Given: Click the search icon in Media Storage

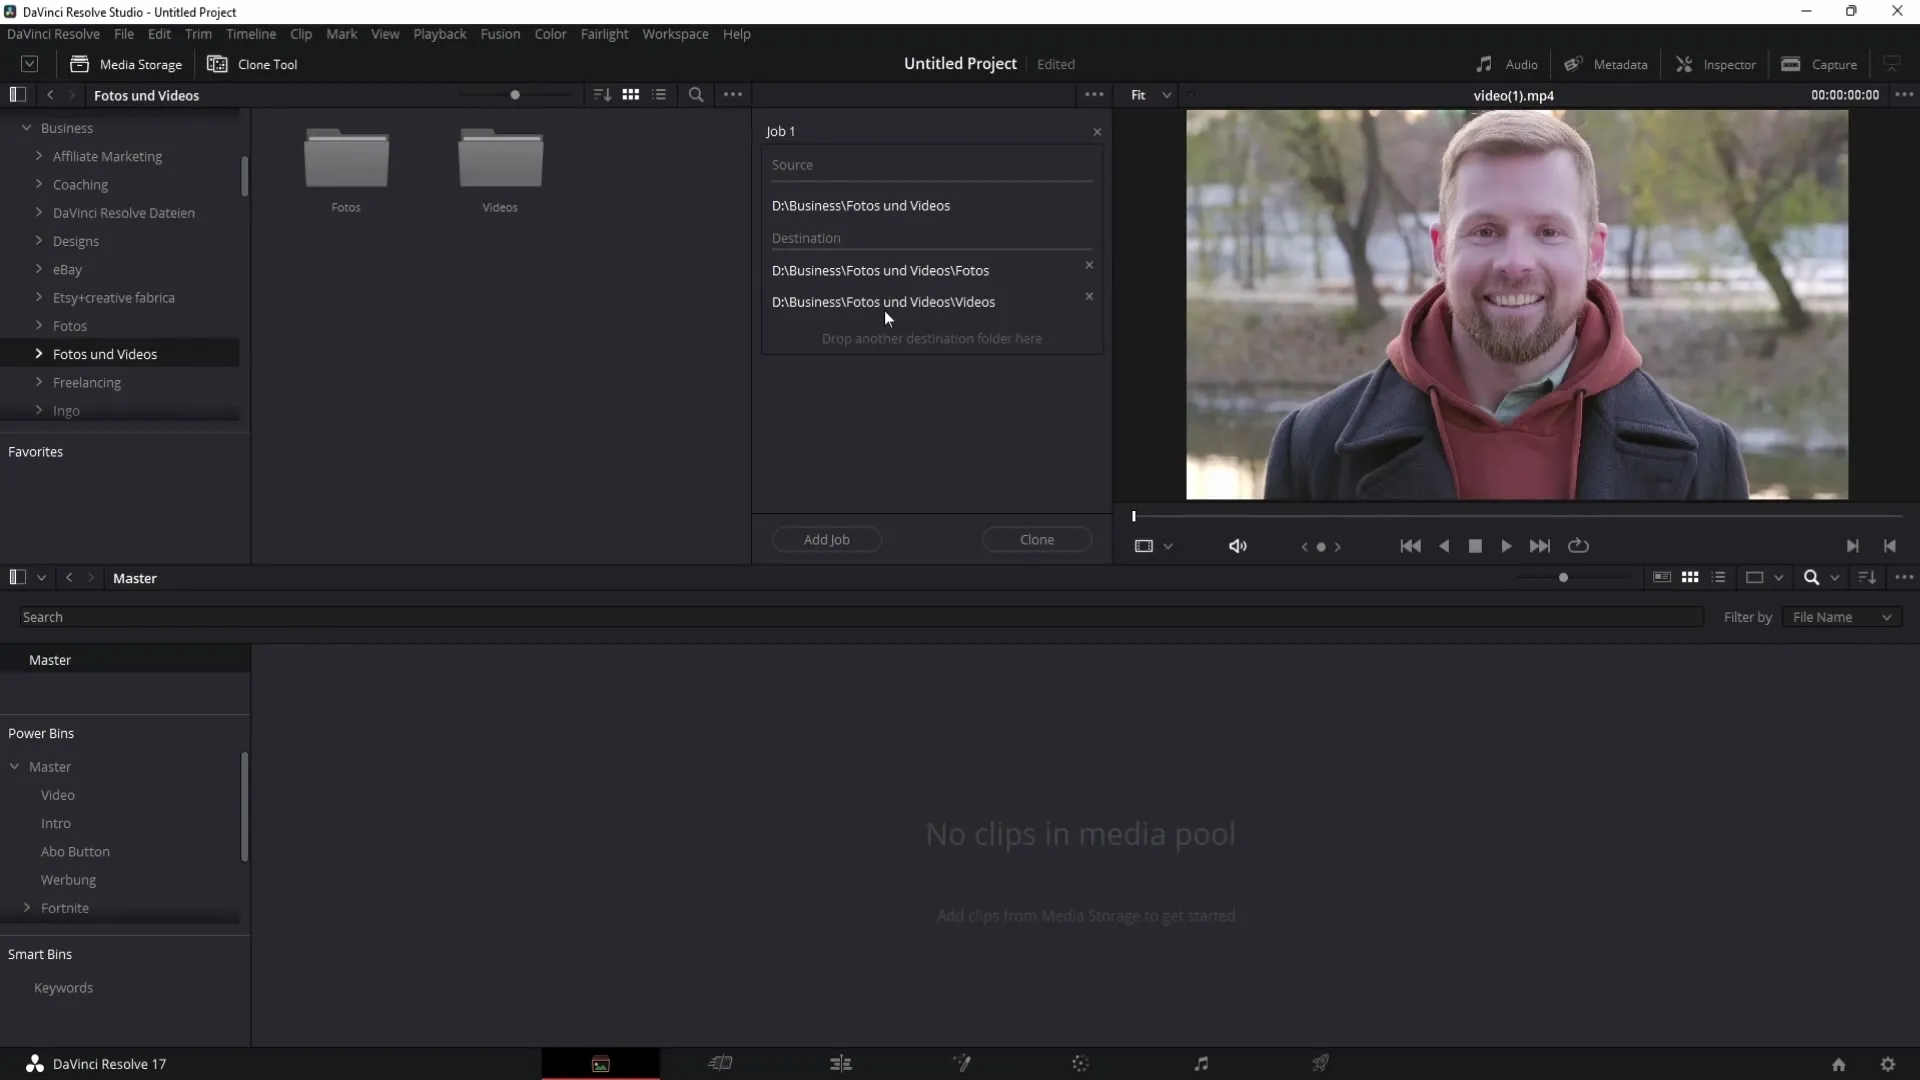Looking at the screenshot, I should tap(696, 95).
